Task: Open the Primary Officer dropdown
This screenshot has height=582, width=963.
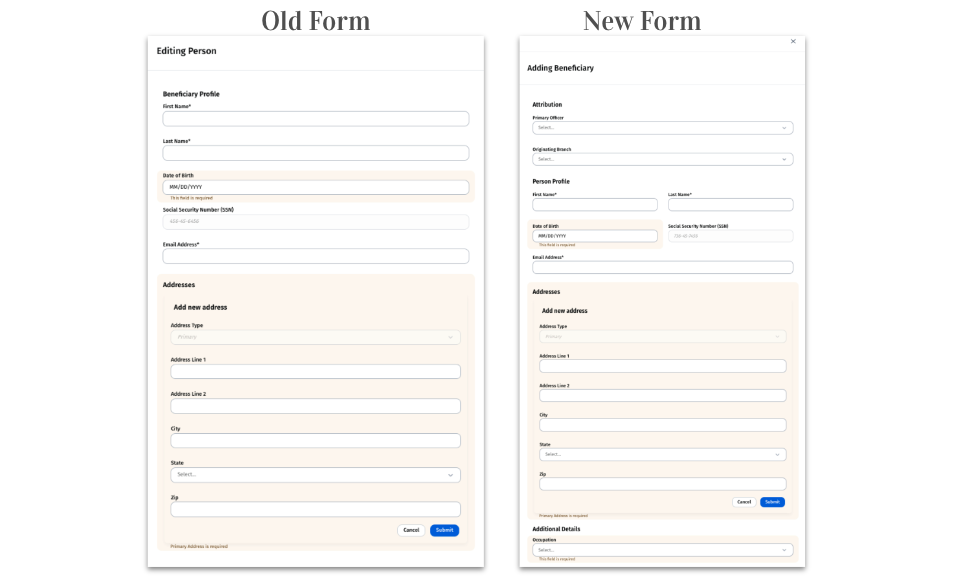Action: click(662, 128)
